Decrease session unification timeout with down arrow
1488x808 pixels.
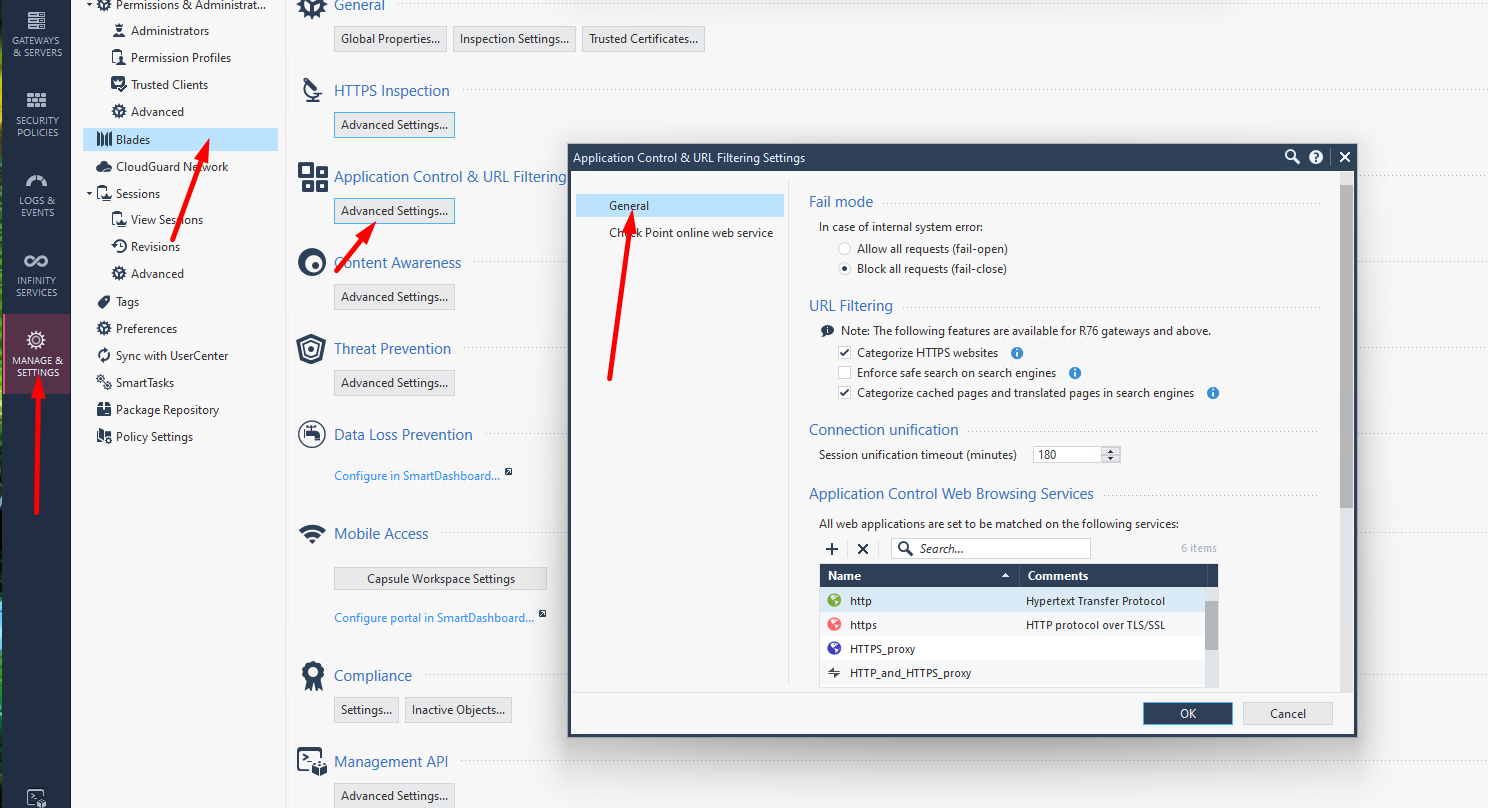tap(1110, 458)
